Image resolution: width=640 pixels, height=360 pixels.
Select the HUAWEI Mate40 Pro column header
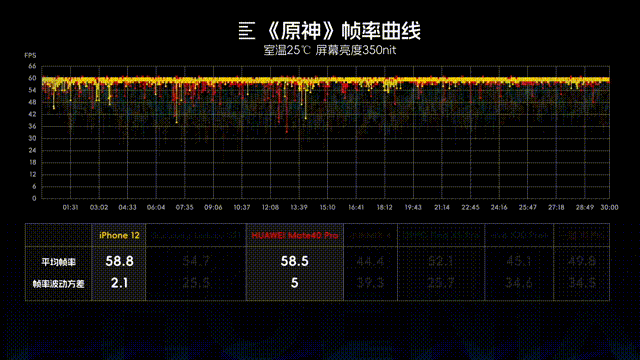(295, 236)
